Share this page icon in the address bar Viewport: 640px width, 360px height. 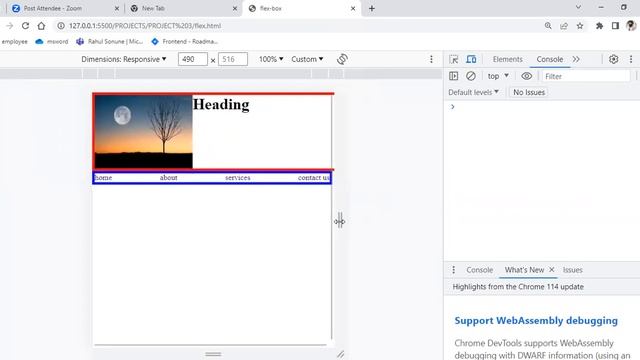pyautogui.click(x=564, y=26)
